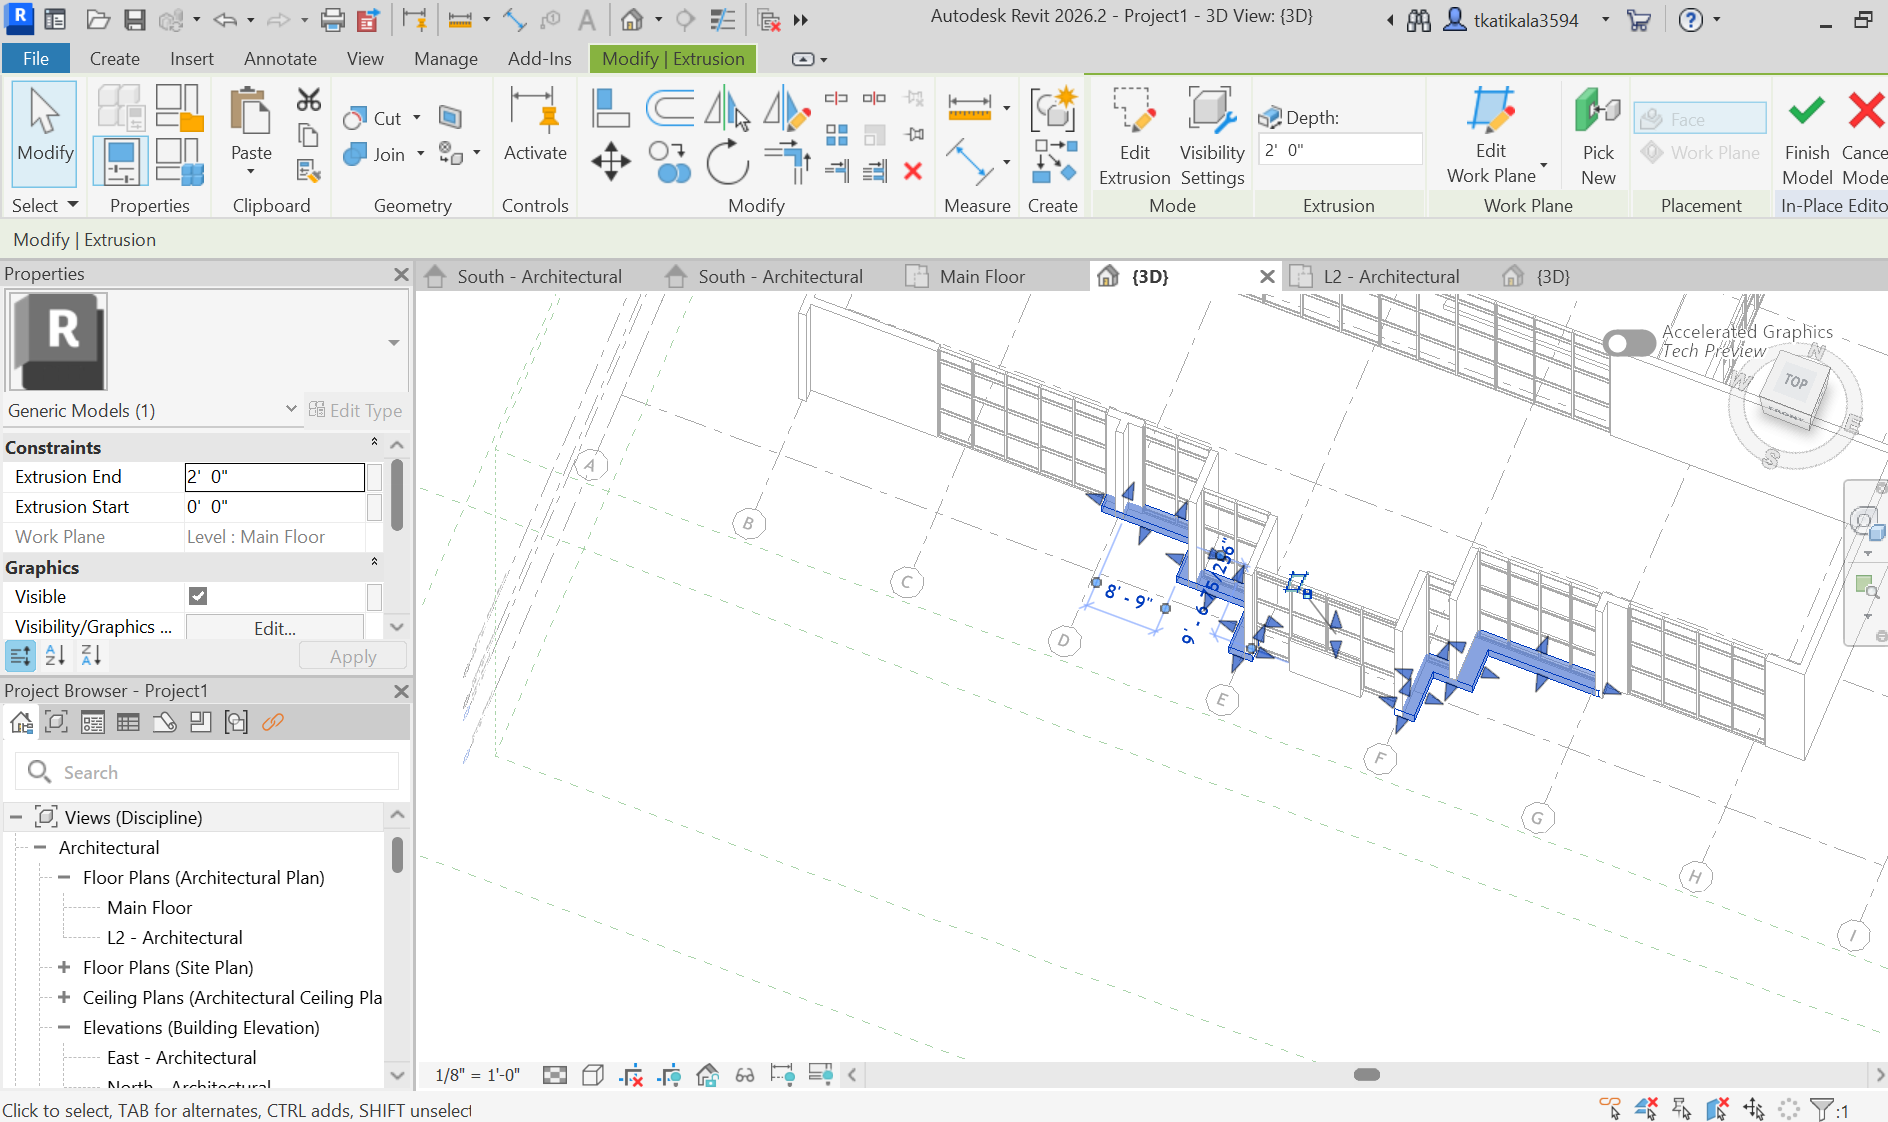Expand the Ceiling Plans node
Image resolution: width=1888 pixels, height=1122 pixels.
tap(64, 998)
